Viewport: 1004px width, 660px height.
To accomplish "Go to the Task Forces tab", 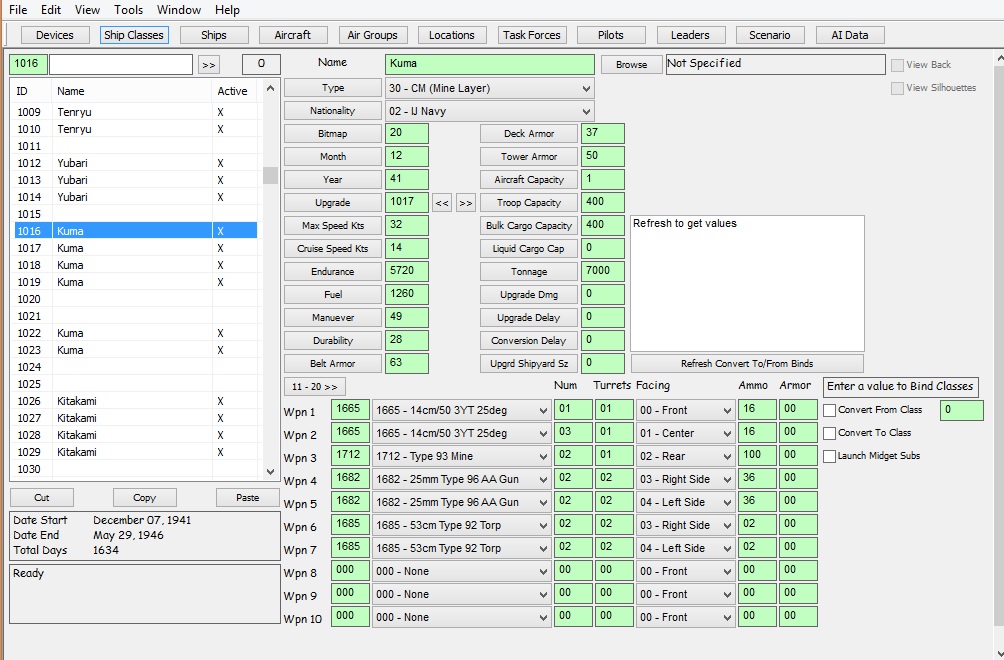I will point(531,35).
